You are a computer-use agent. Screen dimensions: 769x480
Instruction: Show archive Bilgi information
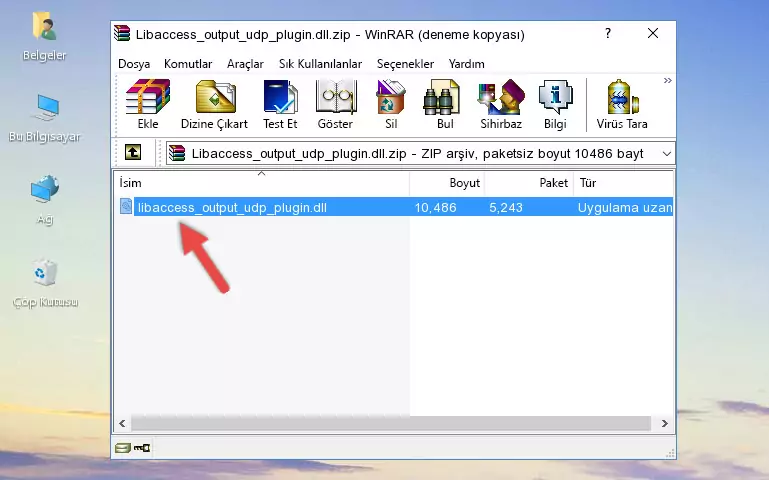tap(555, 104)
